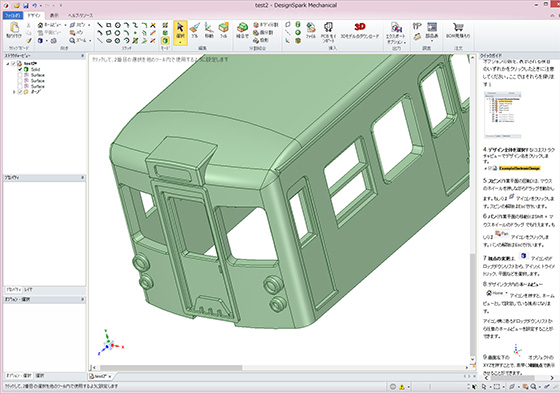The width and height of the screenshot is (560, 394).
Task: Expand the curves folder tree node
Action: (x=14, y=92)
